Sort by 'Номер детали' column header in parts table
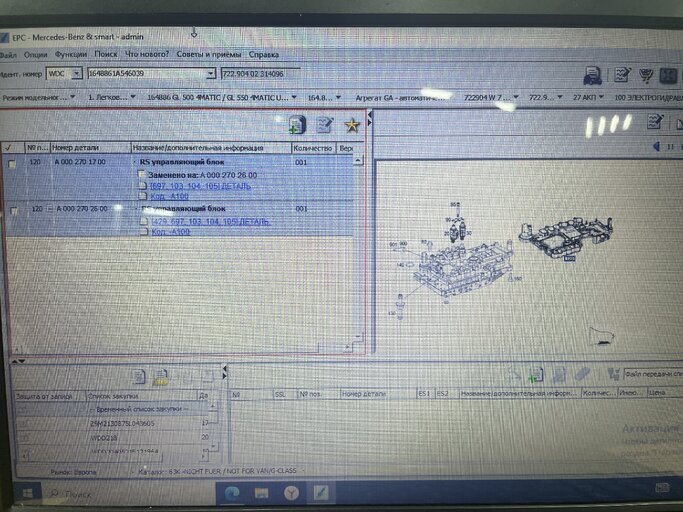Image resolution: width=683 pixels, height=512 pixels. 90,148
